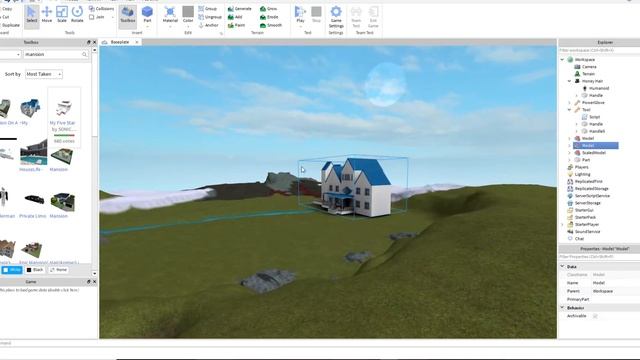The width and height of the screenshot is (640, 360).
Task: Click the search magnifier in Toolbox
Action: tap(84, 54)
